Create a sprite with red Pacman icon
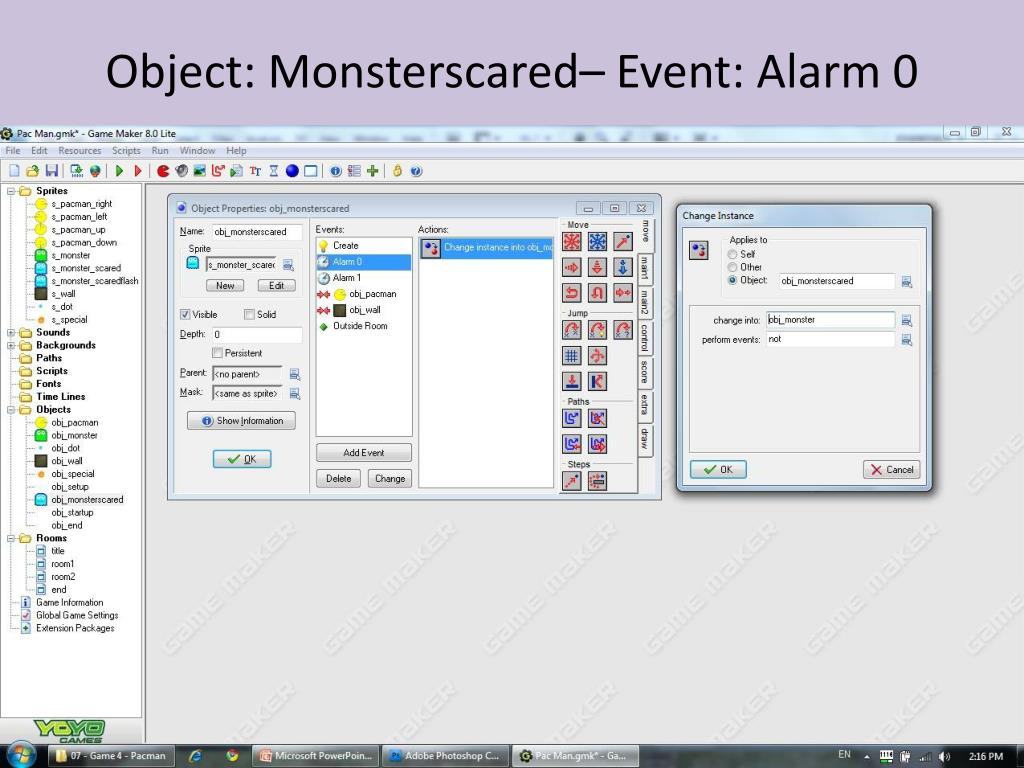This screenshot has height=768, width=1024. [163, 171]
